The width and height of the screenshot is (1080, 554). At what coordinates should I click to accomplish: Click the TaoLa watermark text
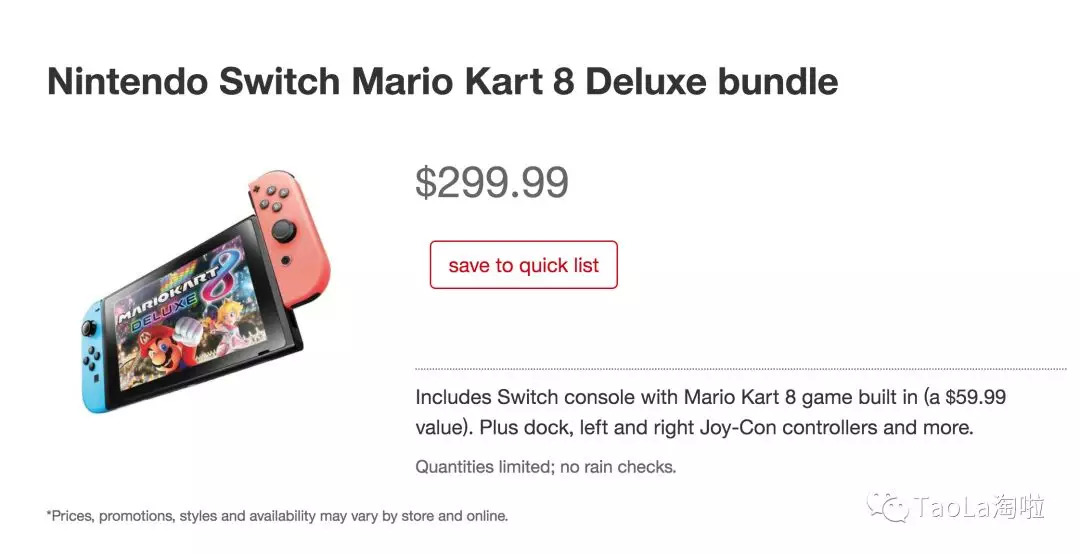point(979,507)
